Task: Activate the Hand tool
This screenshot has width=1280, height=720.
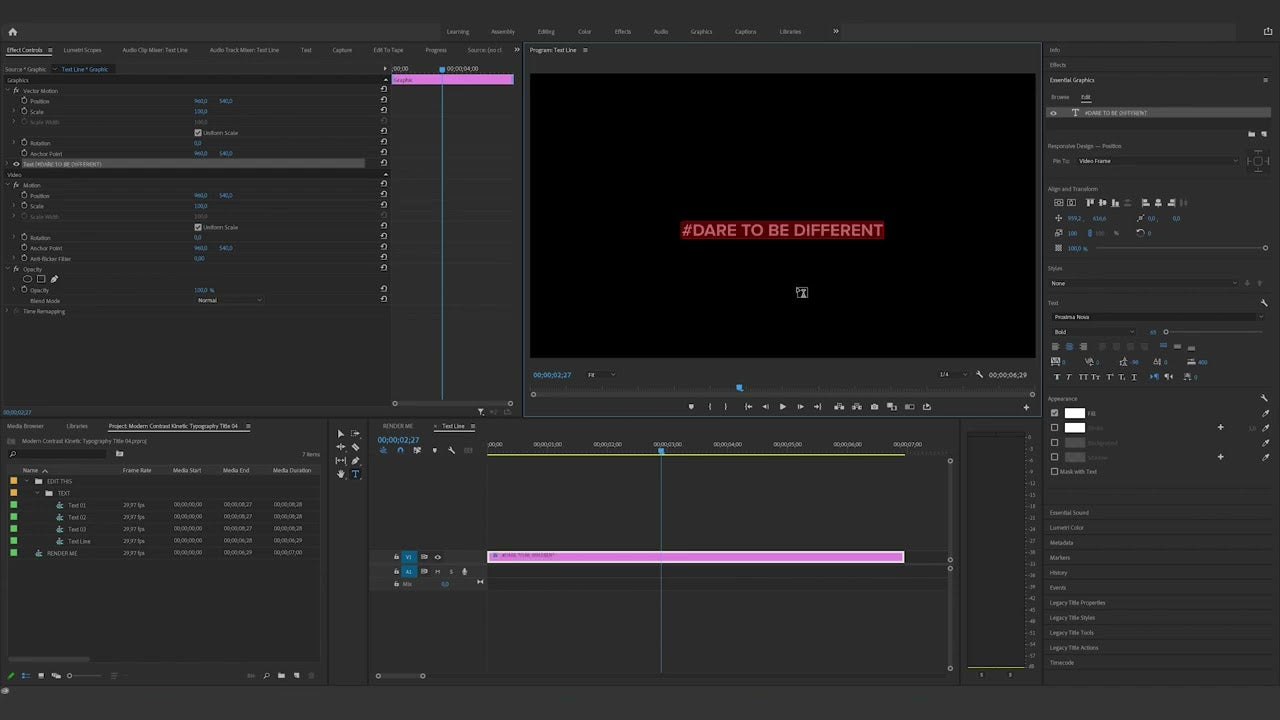Action: point(340,475)
